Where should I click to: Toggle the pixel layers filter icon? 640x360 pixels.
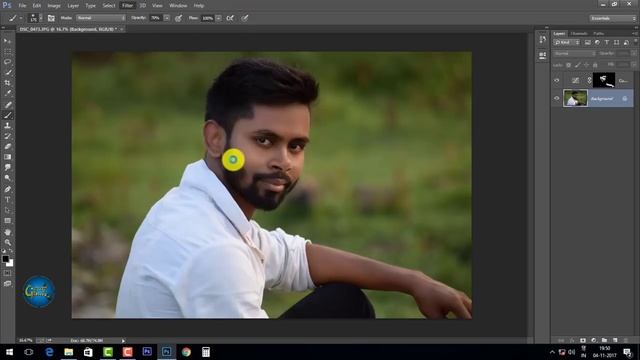point(588,42)
